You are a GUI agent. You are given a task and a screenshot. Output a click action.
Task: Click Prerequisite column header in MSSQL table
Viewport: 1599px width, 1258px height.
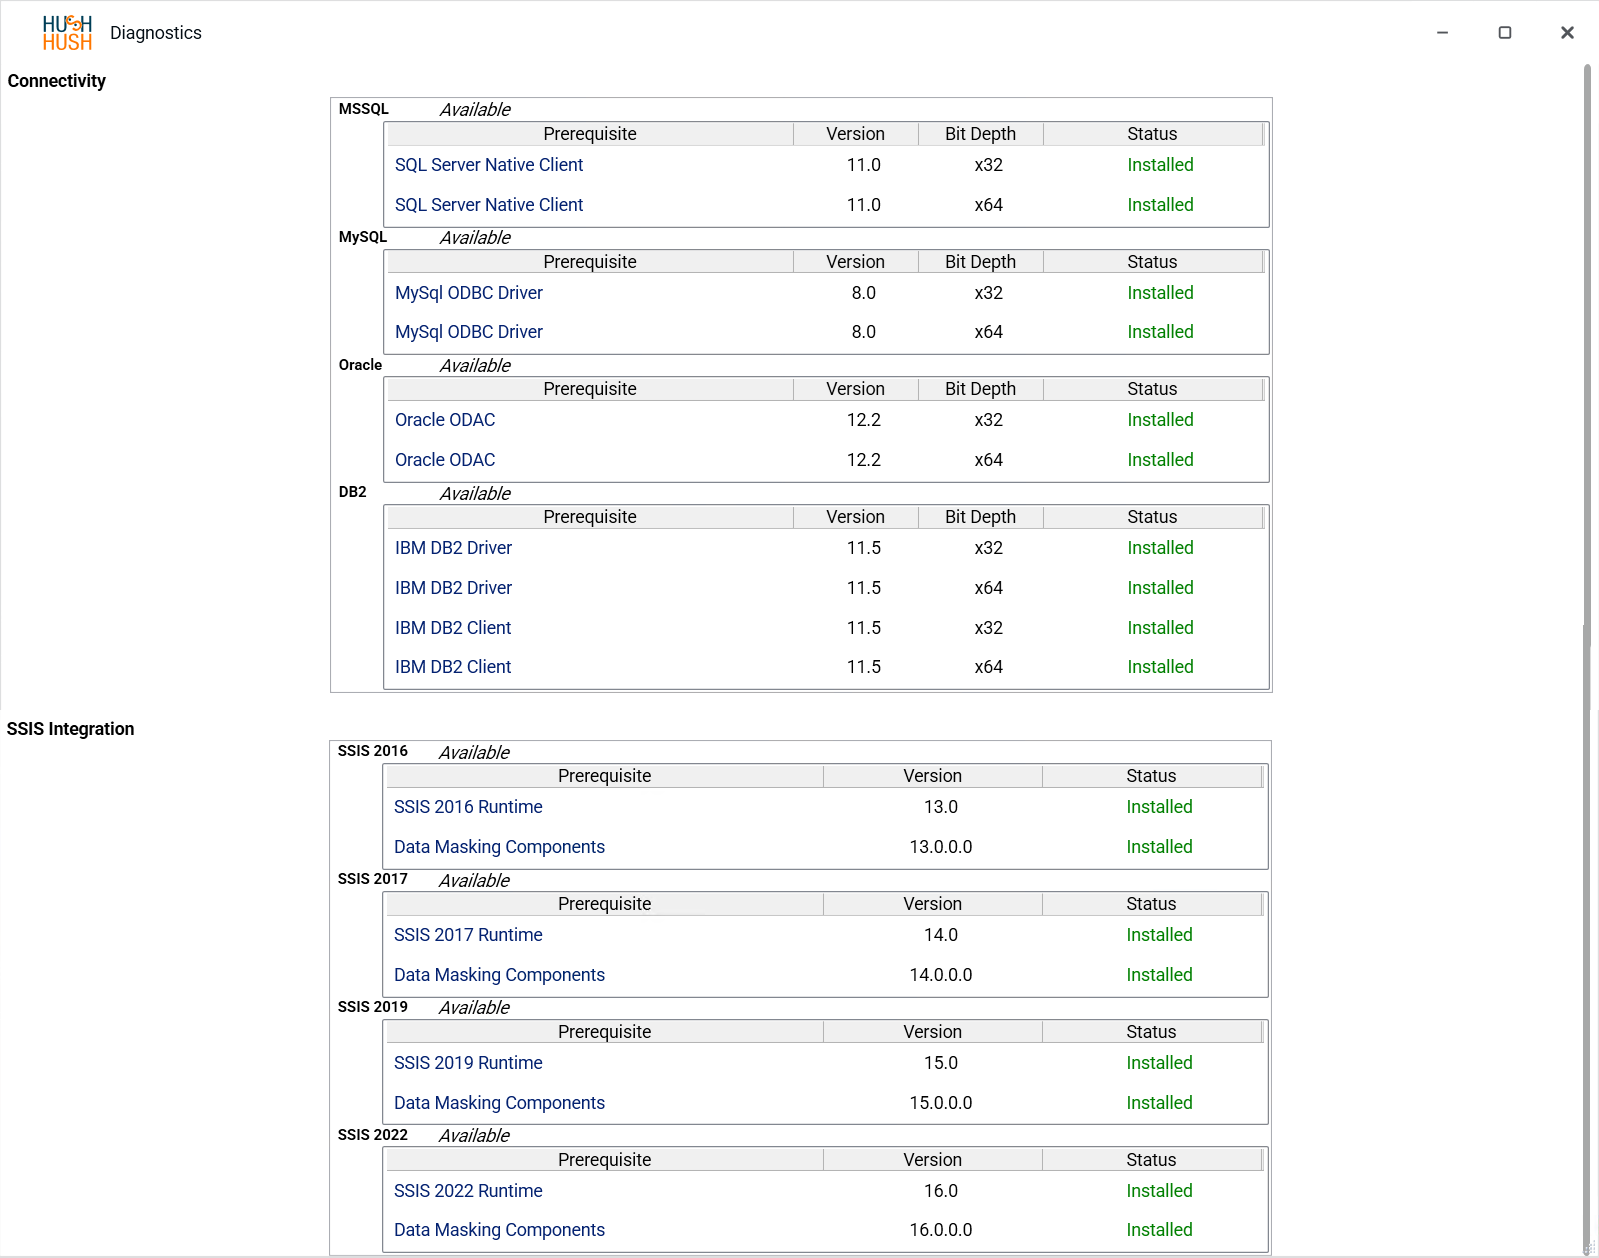pos(590,134)
